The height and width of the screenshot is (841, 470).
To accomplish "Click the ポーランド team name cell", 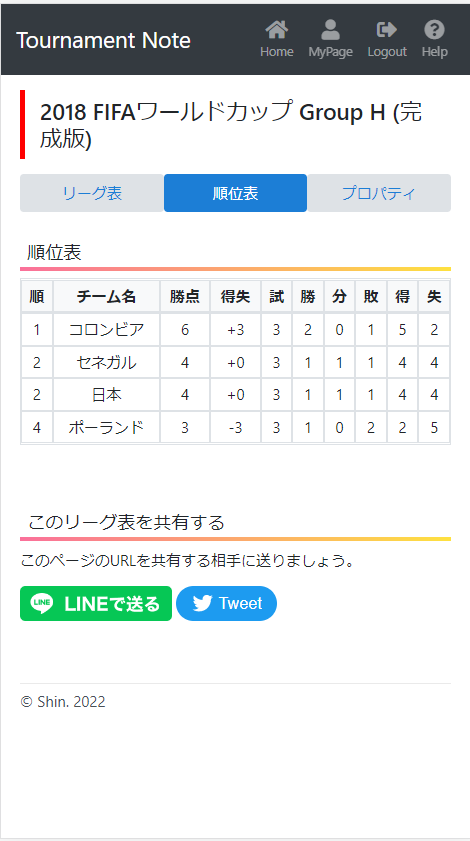I will click(106, 427).
